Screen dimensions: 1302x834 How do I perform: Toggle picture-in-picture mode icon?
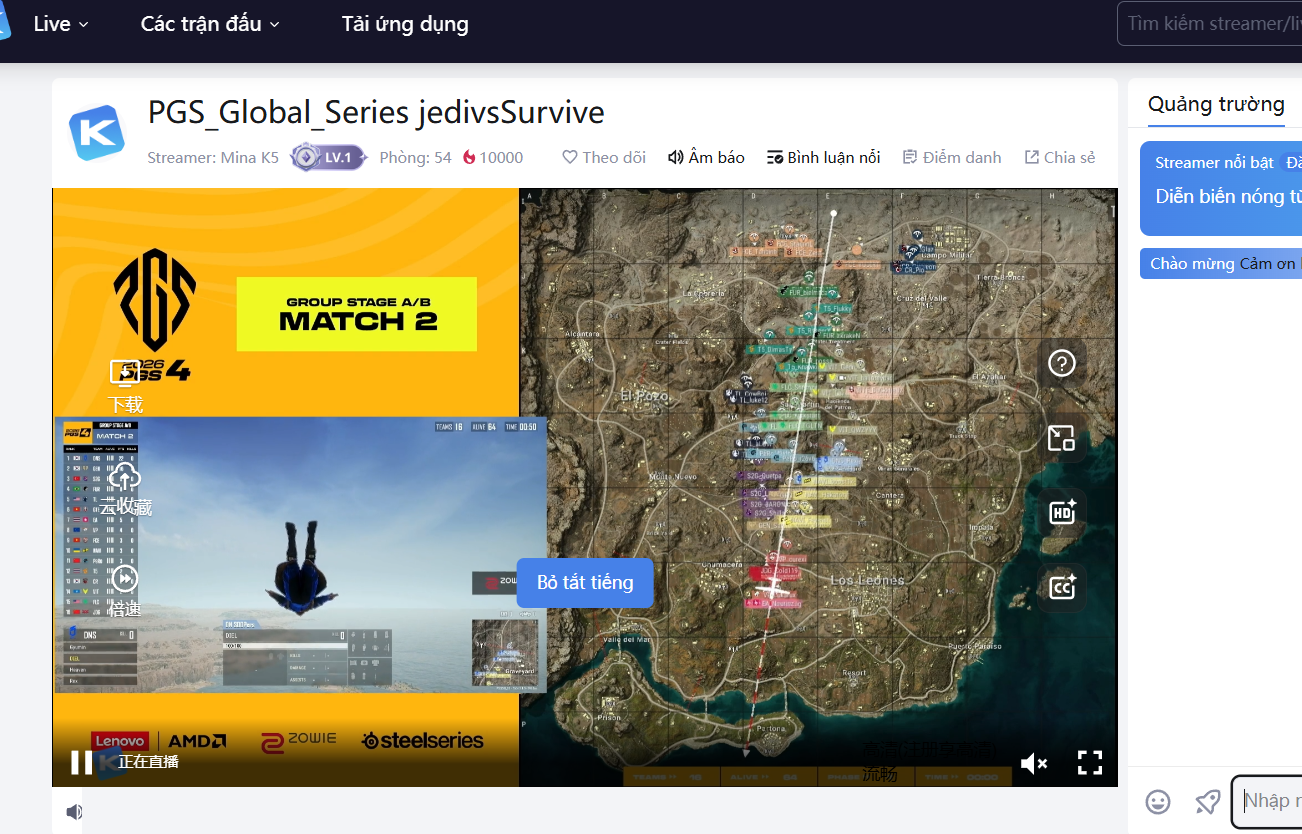click(1061, 437)
